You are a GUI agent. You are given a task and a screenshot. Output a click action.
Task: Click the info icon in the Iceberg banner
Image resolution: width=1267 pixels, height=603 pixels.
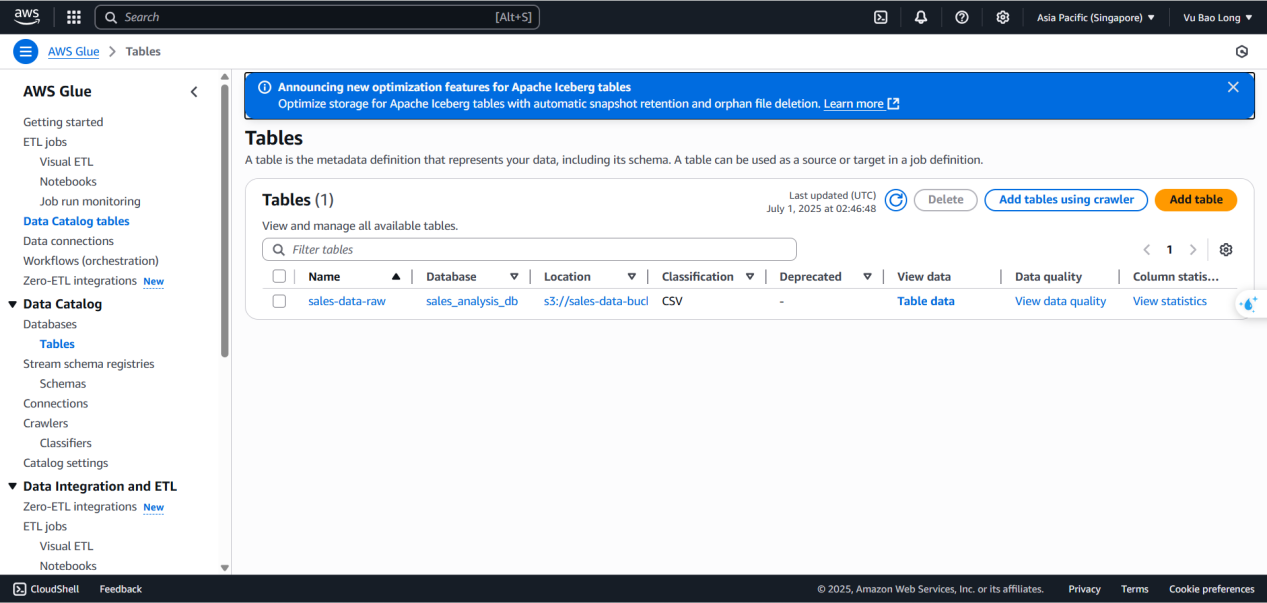tap(265, 87)
